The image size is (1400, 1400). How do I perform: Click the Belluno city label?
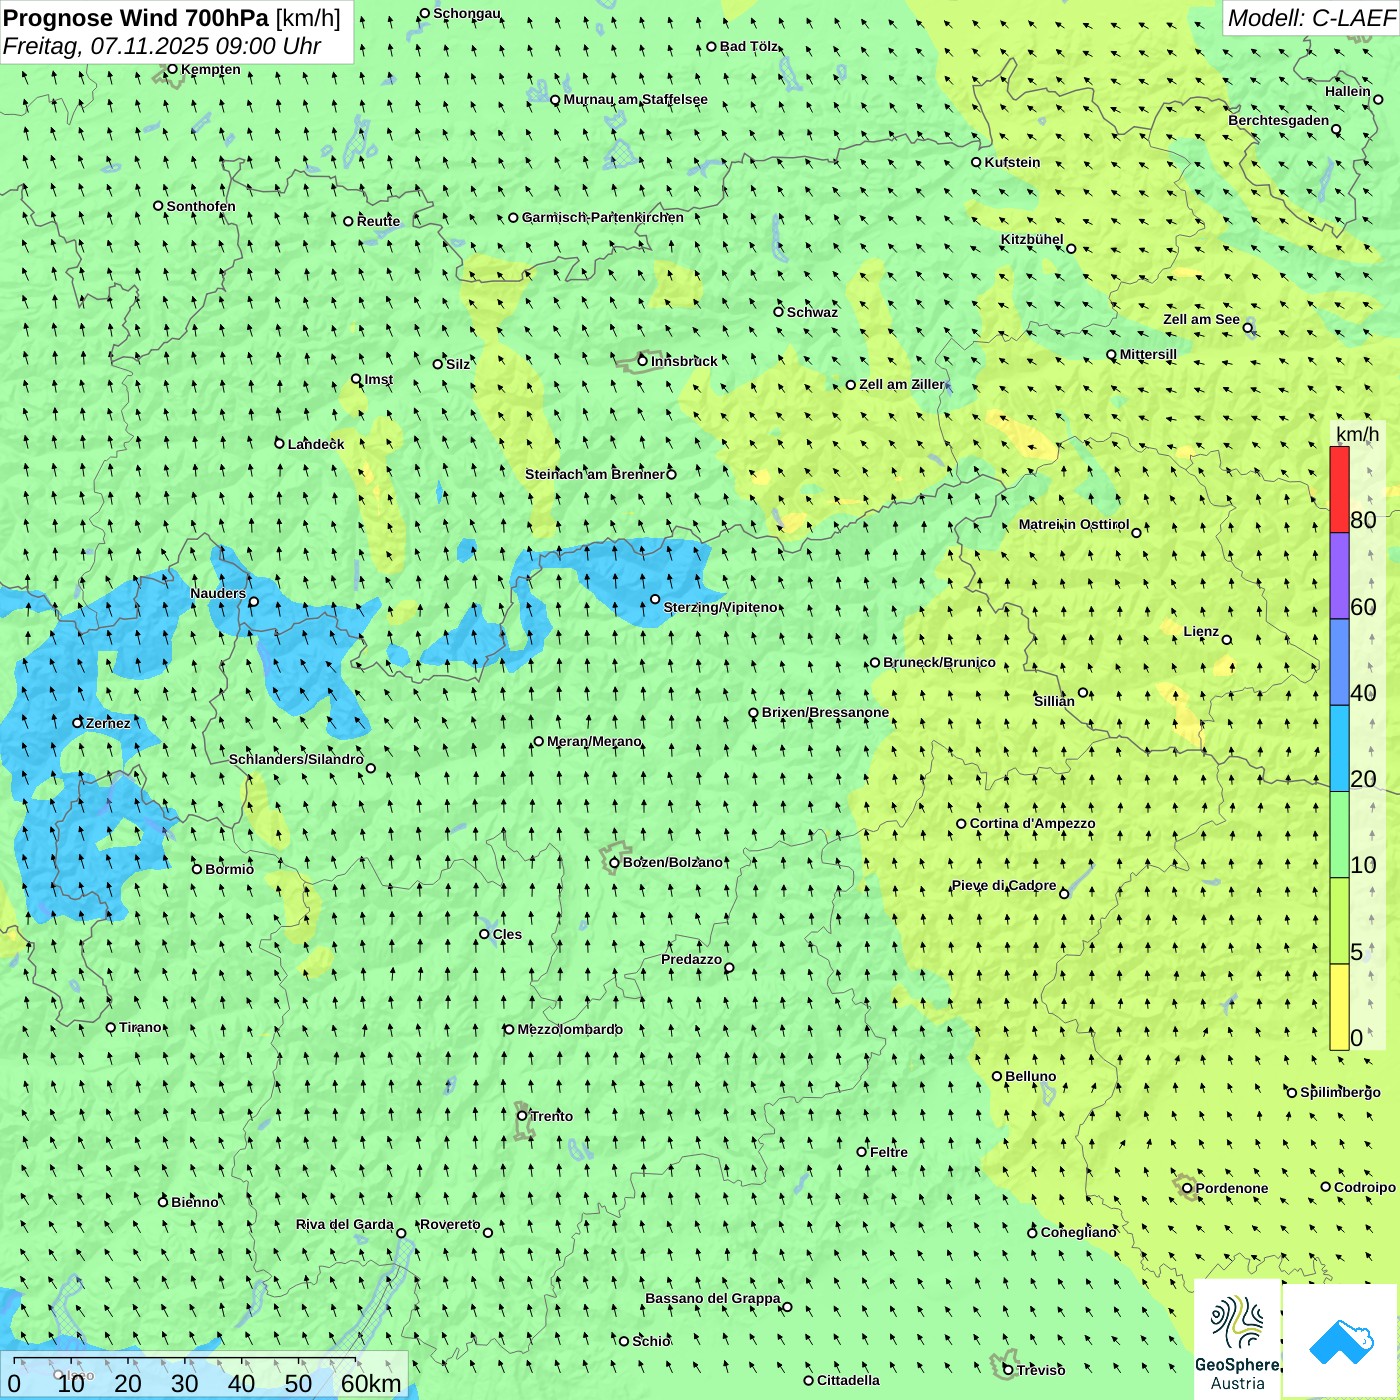point(1030,1076)
